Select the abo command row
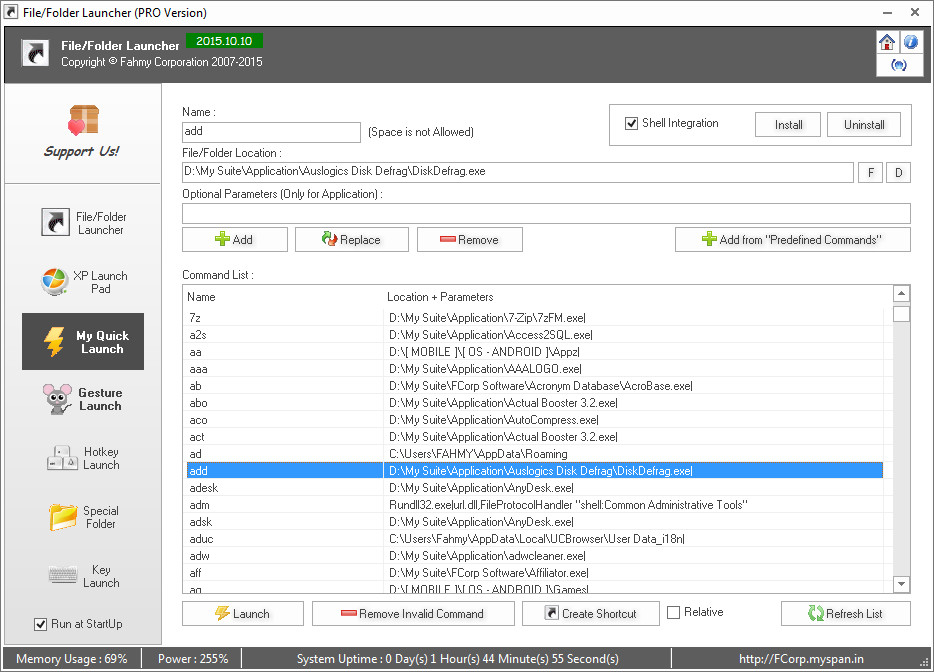 point(534,403)
